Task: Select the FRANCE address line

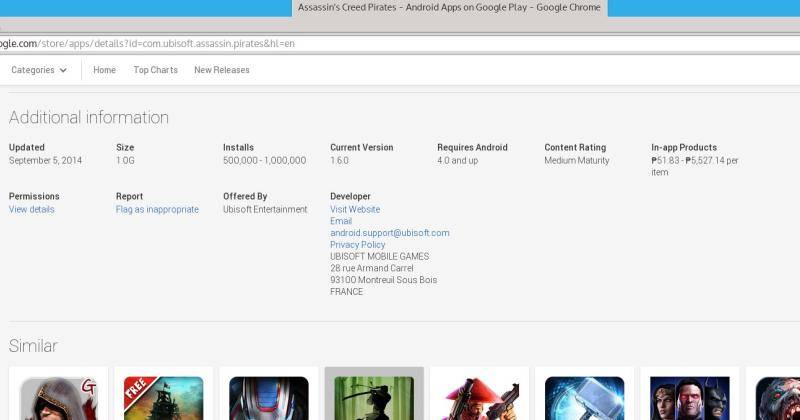Action: [346, 291]
